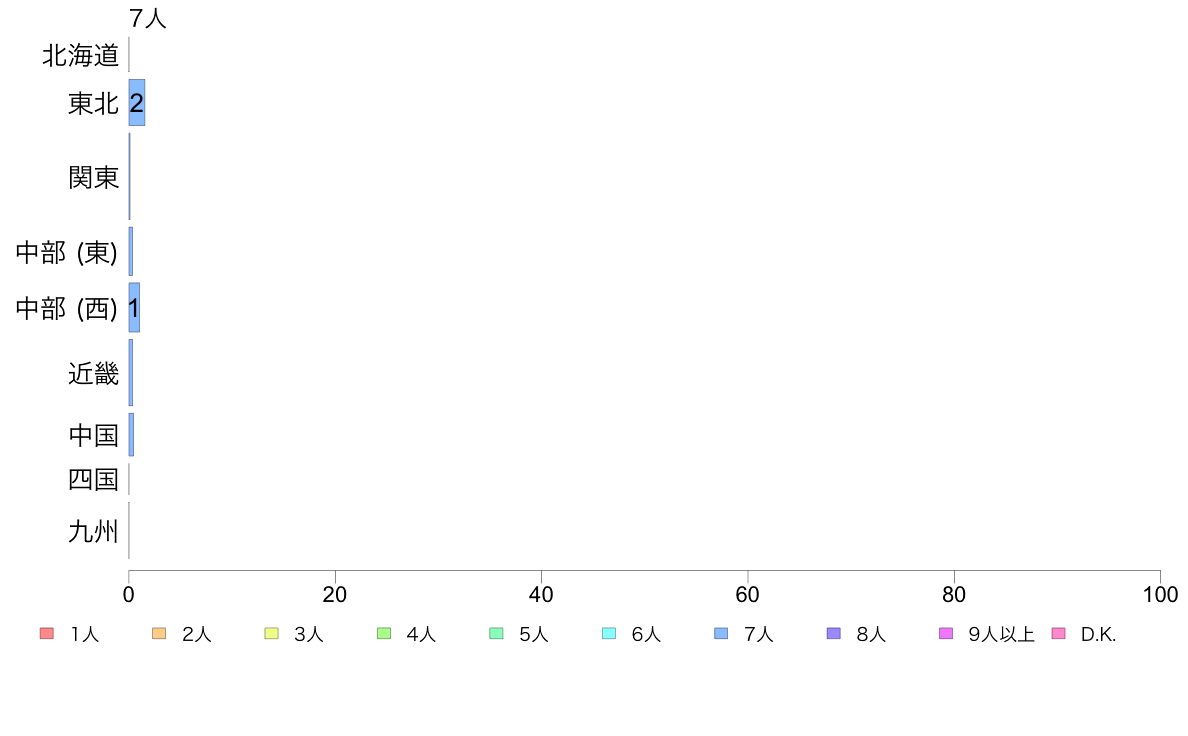
Task: Click the 4人 green legend swatch
Action: click(x=384, y=634)
